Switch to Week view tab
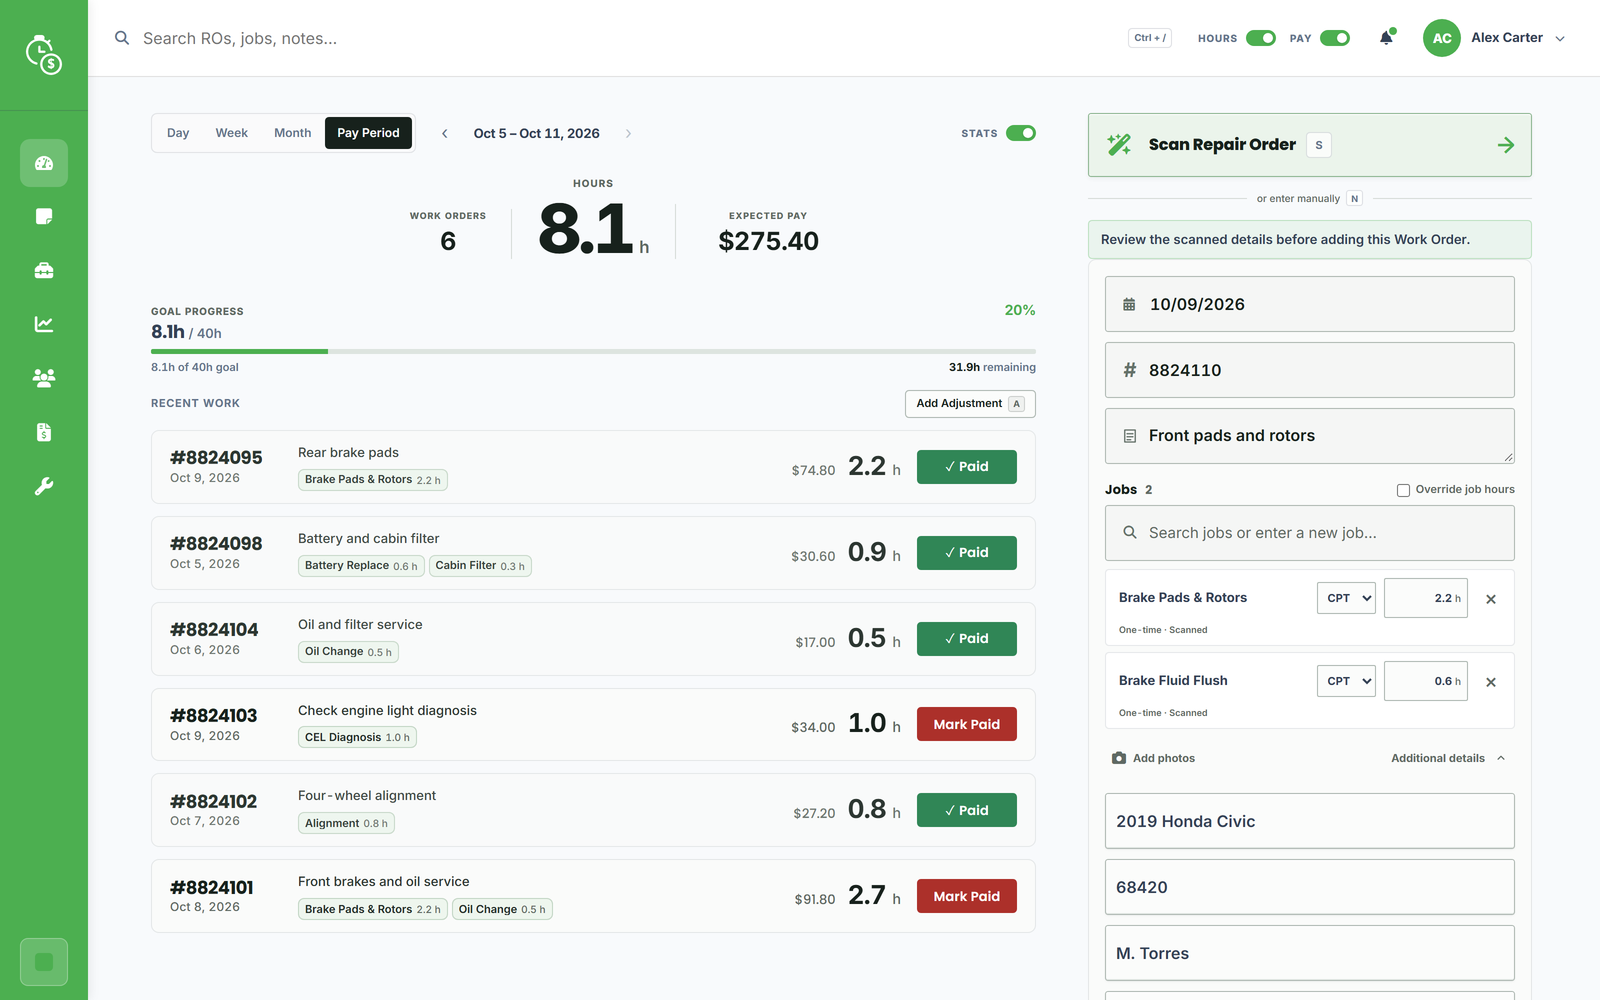This screenshot has height=1000, width=1600. [x=232, y=133]
